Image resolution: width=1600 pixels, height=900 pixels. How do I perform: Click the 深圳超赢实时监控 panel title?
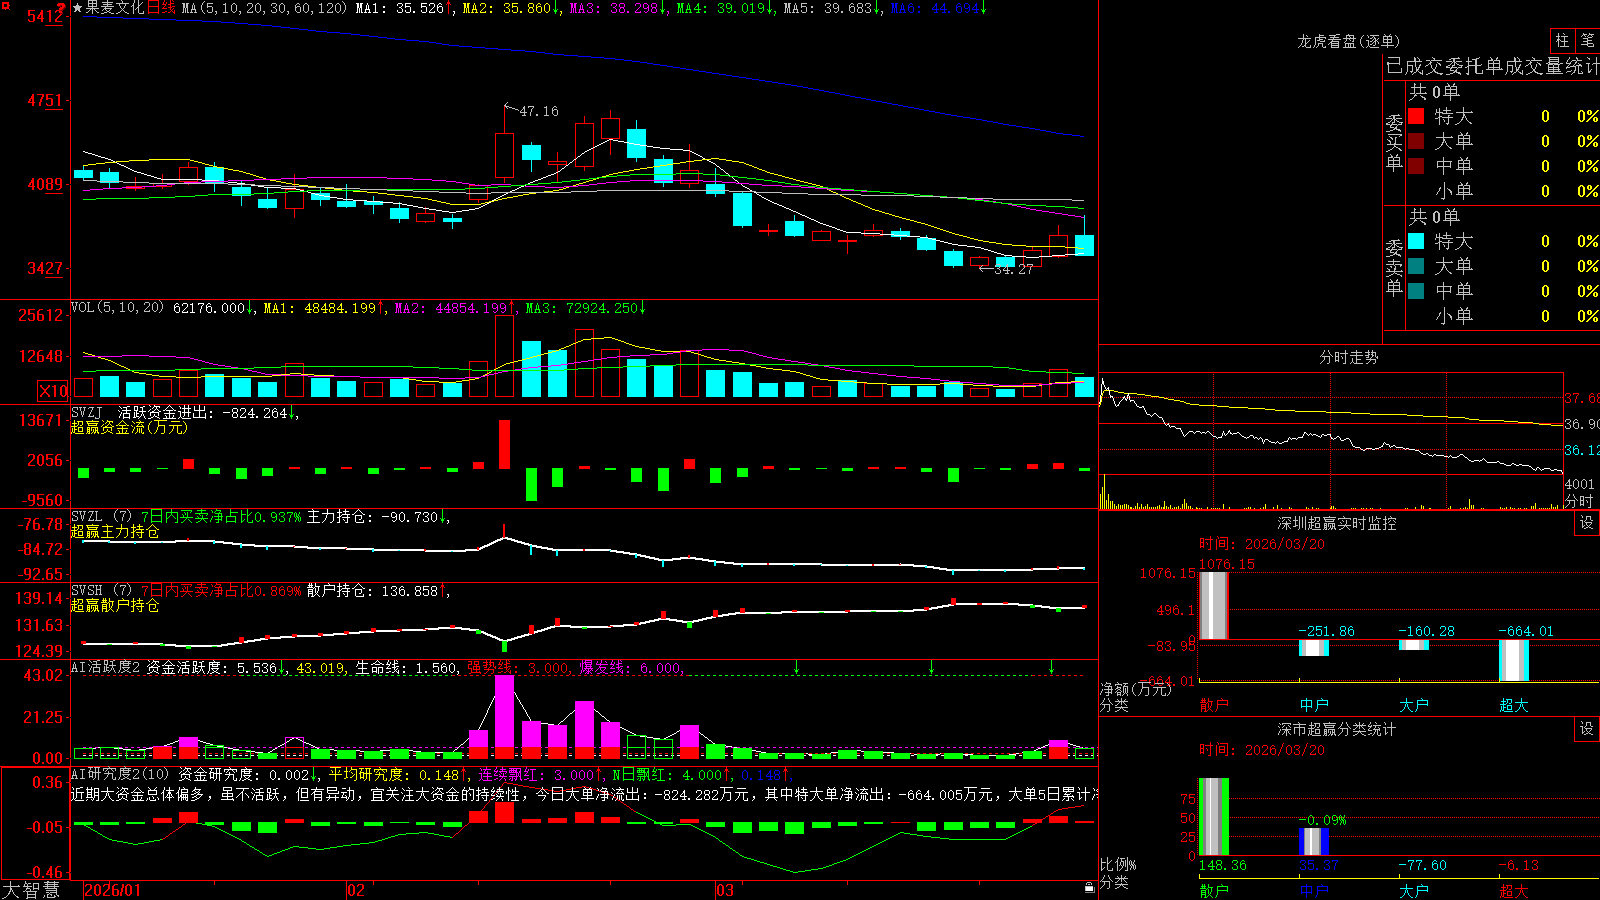click(1337, 523)
